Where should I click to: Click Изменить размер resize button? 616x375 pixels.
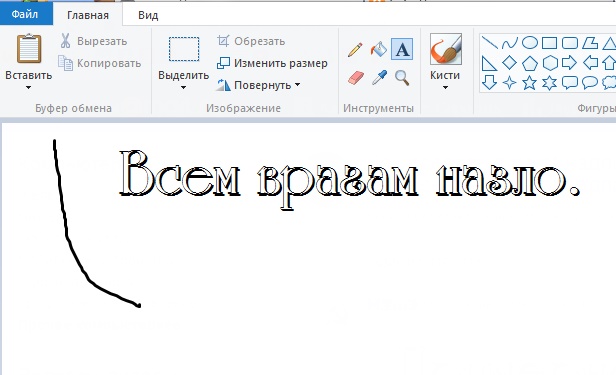pyautogui.click(x=272, y=63)
